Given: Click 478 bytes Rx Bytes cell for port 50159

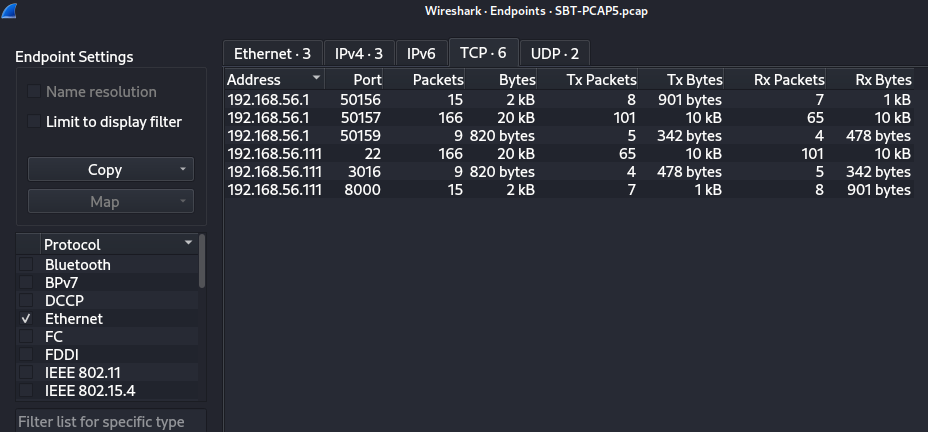Looking at the screenshot, I should (x=878, y=136).
